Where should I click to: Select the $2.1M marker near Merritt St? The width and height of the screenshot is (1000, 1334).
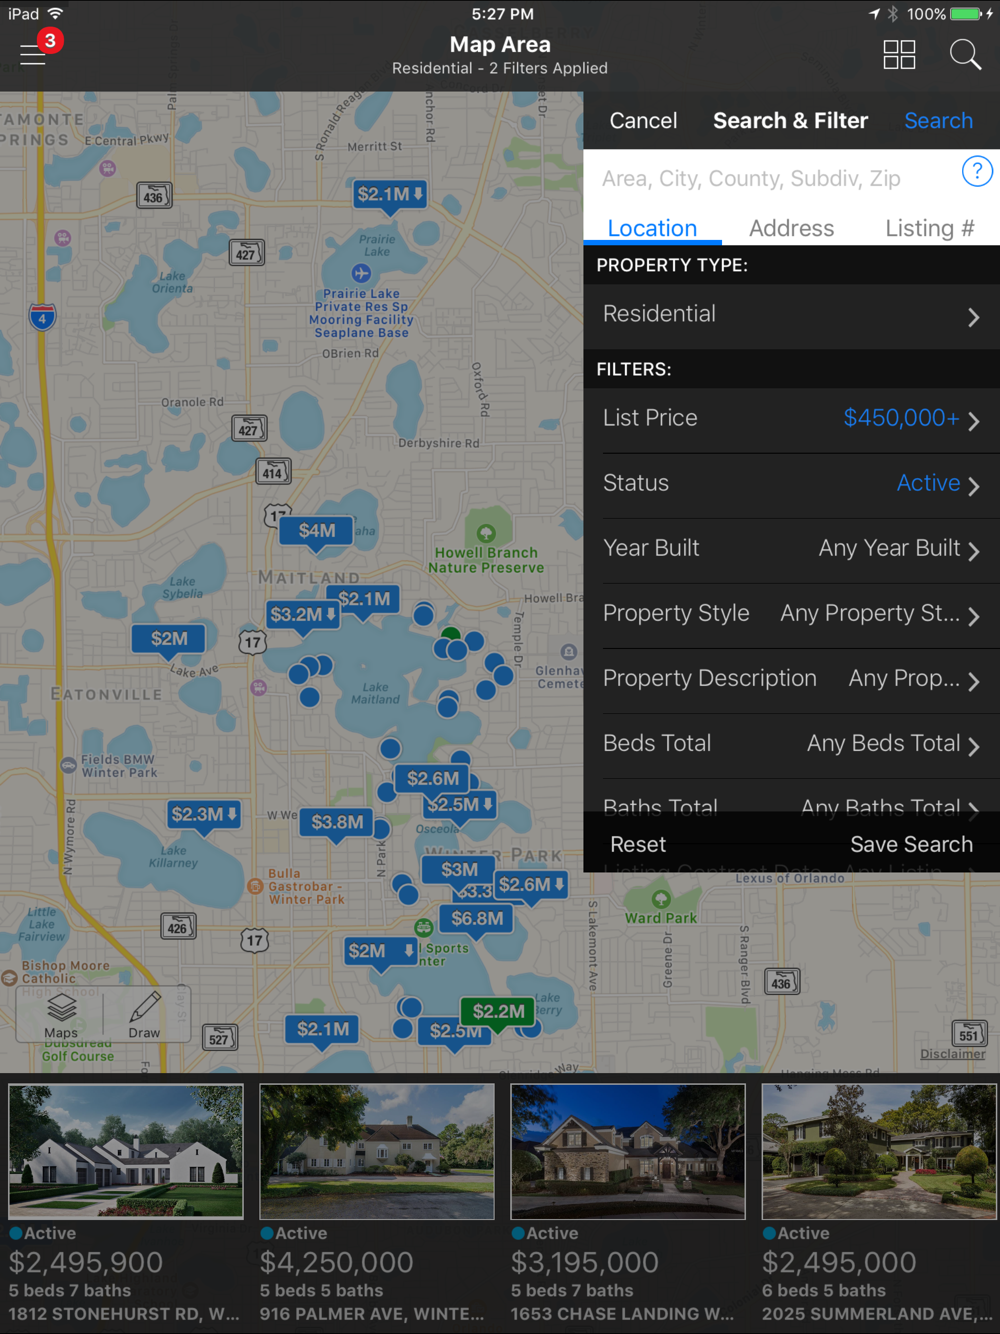[390, 194]
